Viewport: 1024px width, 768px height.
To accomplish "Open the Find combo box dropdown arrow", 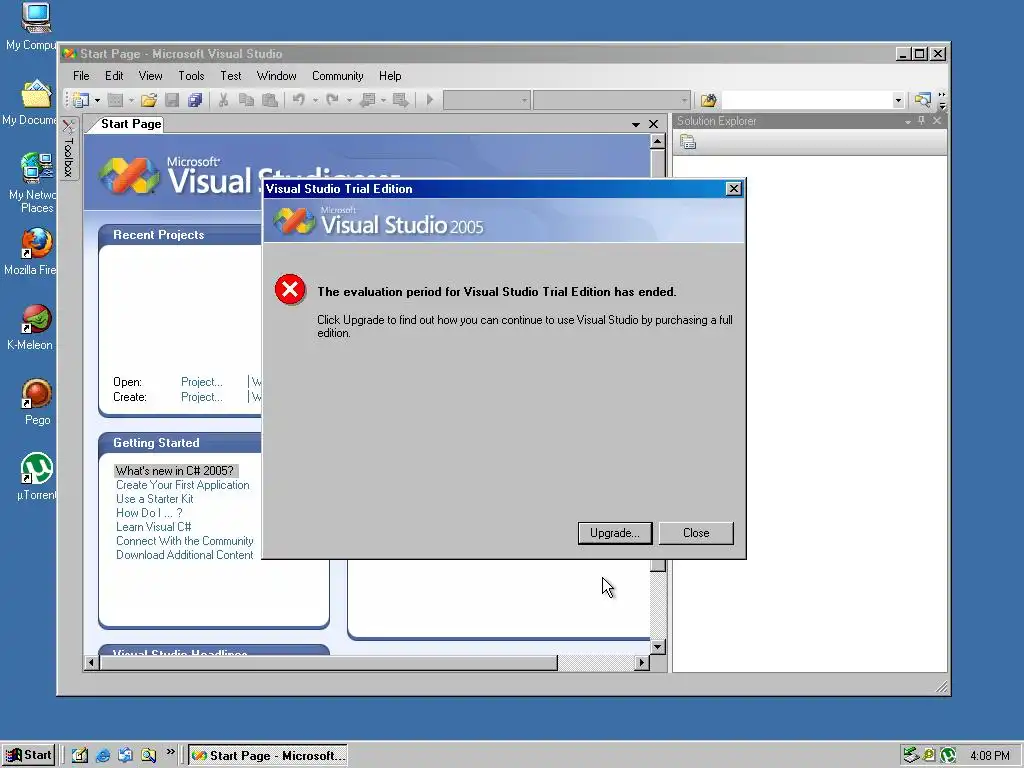I will [x=898, y=100].
